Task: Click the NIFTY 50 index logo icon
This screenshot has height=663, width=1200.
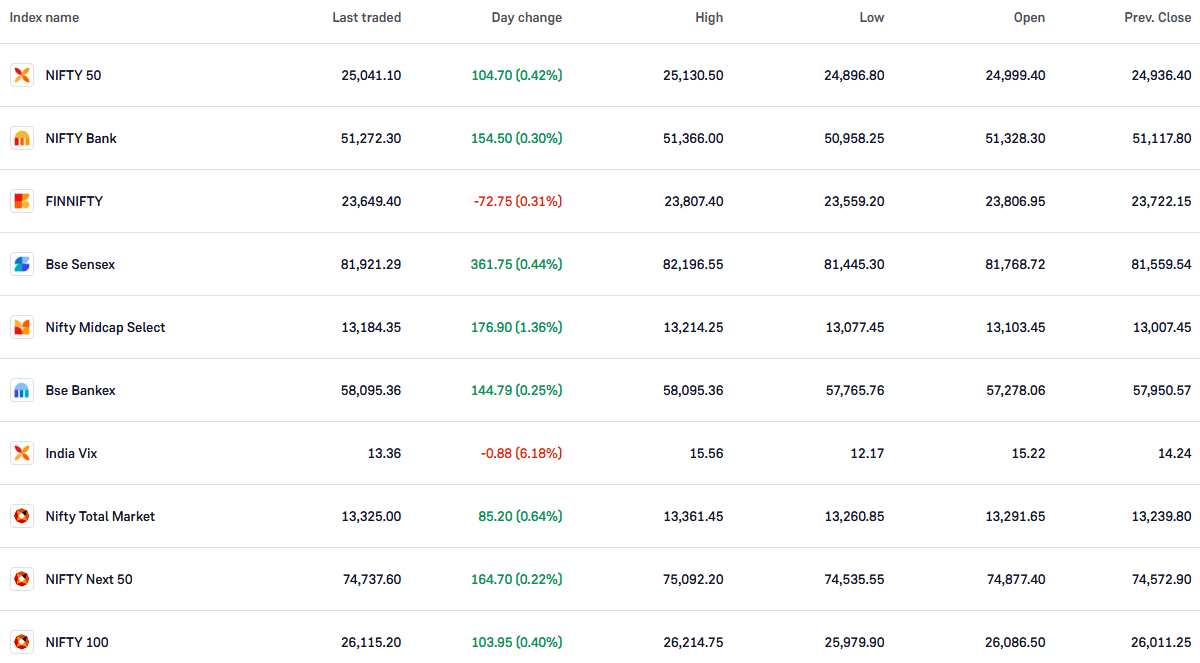Action: (x=22, y=75)
